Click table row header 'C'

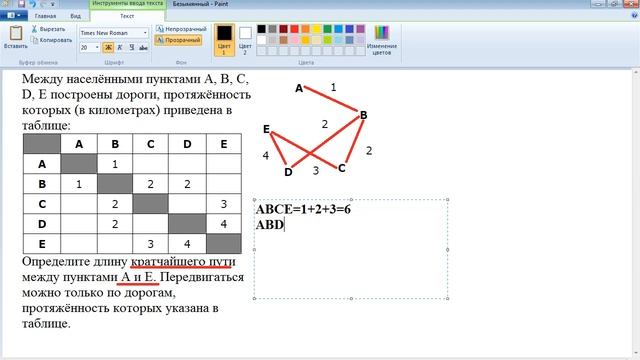pyautogui.click(x=42, y=204)
